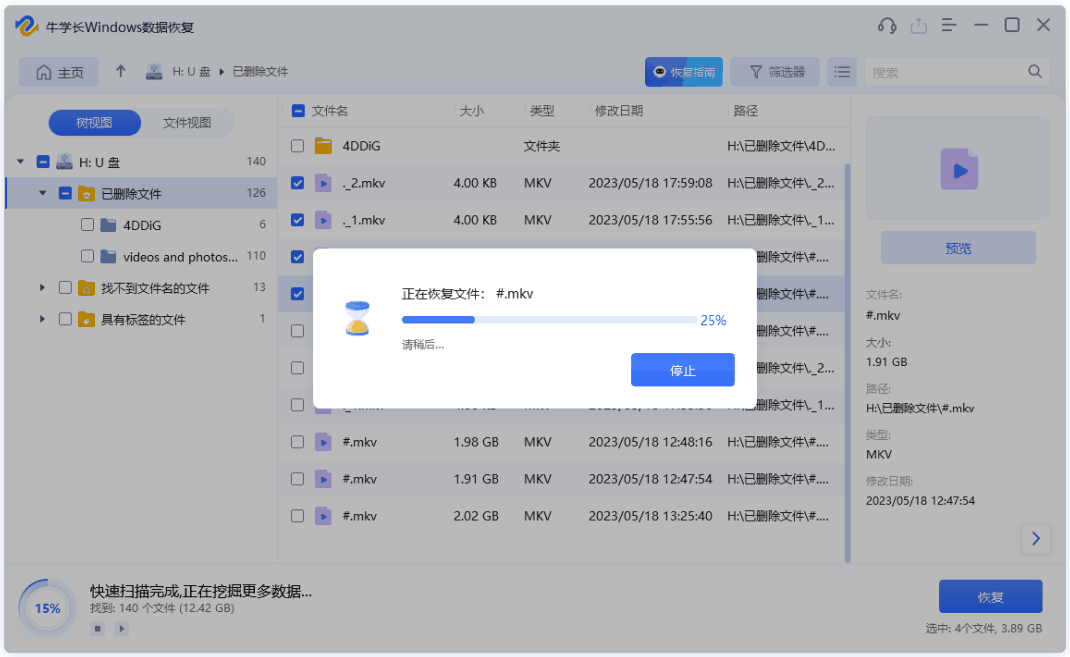The width and height of the screenshot is (1070, 657).
Task: Click the search magnifier icon
Action: (1034, 72)
